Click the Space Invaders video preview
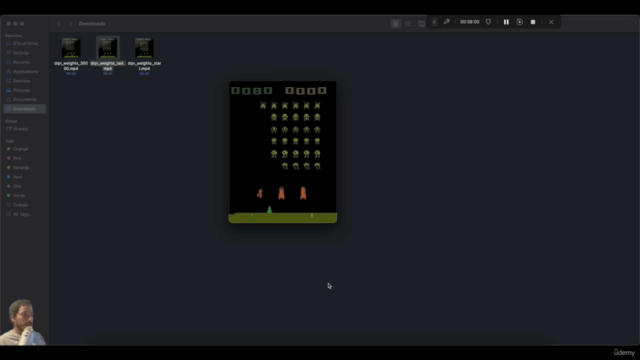The image size is (640, 360). (283, 152)
